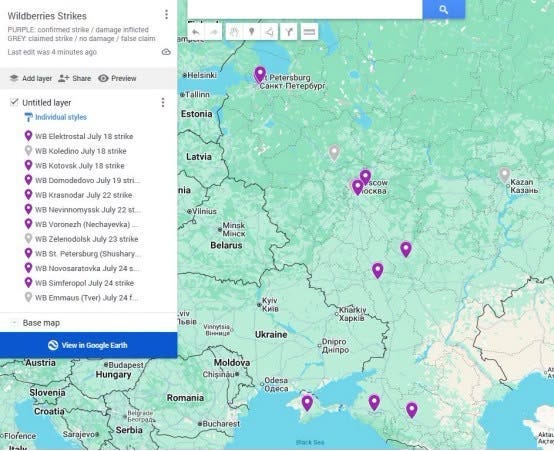Click the PURPLE/GREY legend description text
This screenshot has height=451, width=554.
pyautogui.click(x=81, y=34)
